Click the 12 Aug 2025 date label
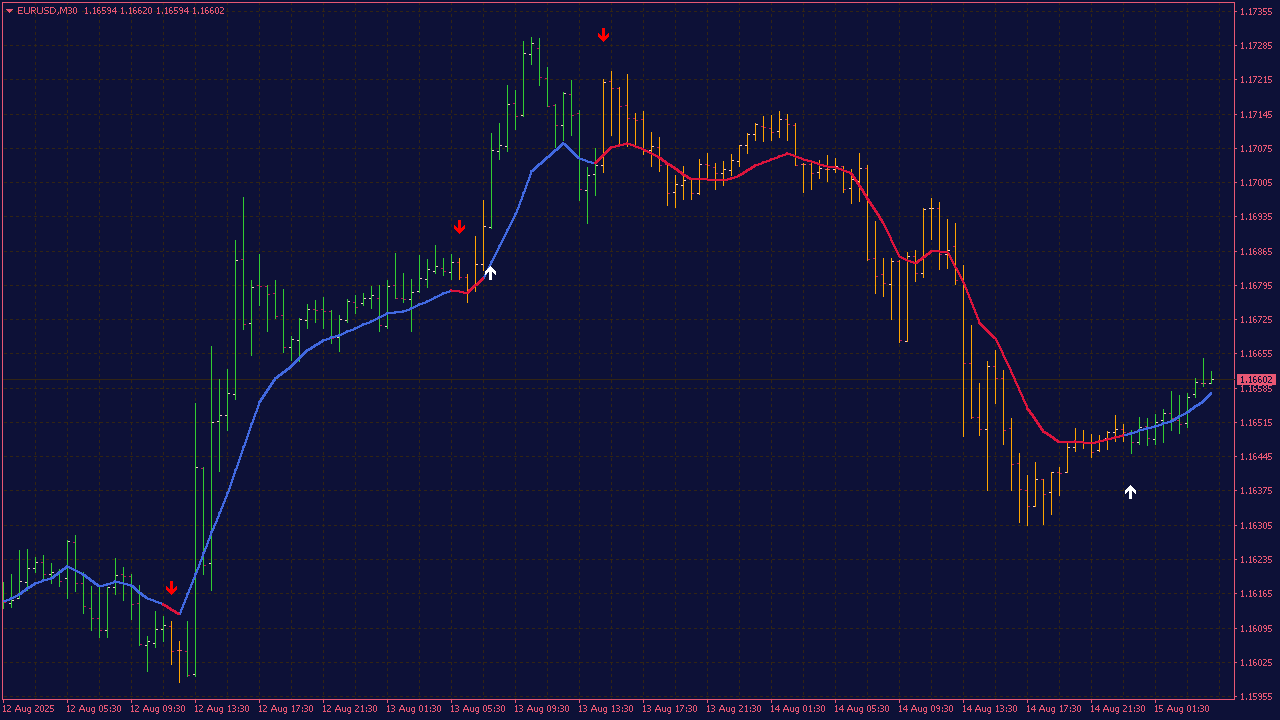The width and height of the screenshot is (1280, 720). click(x=29, y=709)
